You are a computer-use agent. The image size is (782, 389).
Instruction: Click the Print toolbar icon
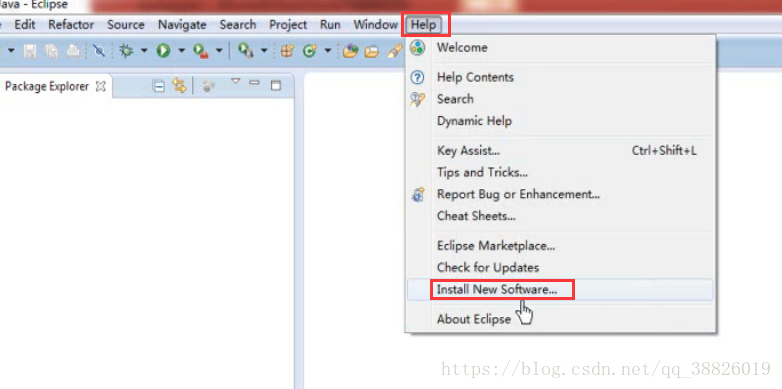(73, 50)
